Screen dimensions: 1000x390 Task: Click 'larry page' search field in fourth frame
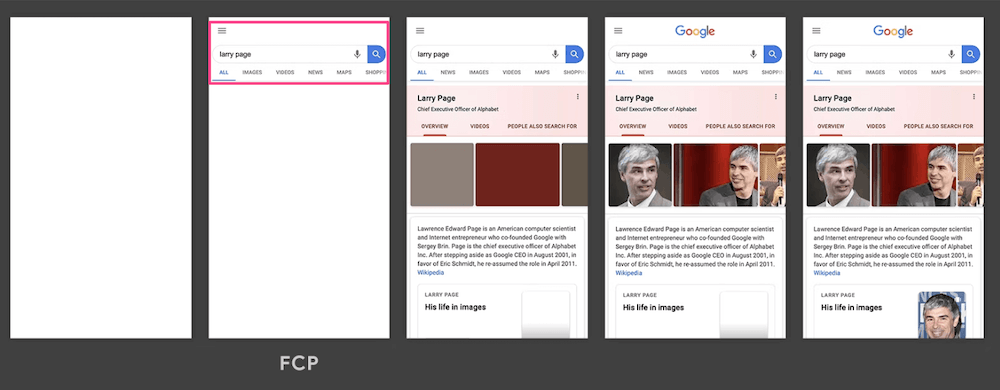686,54
